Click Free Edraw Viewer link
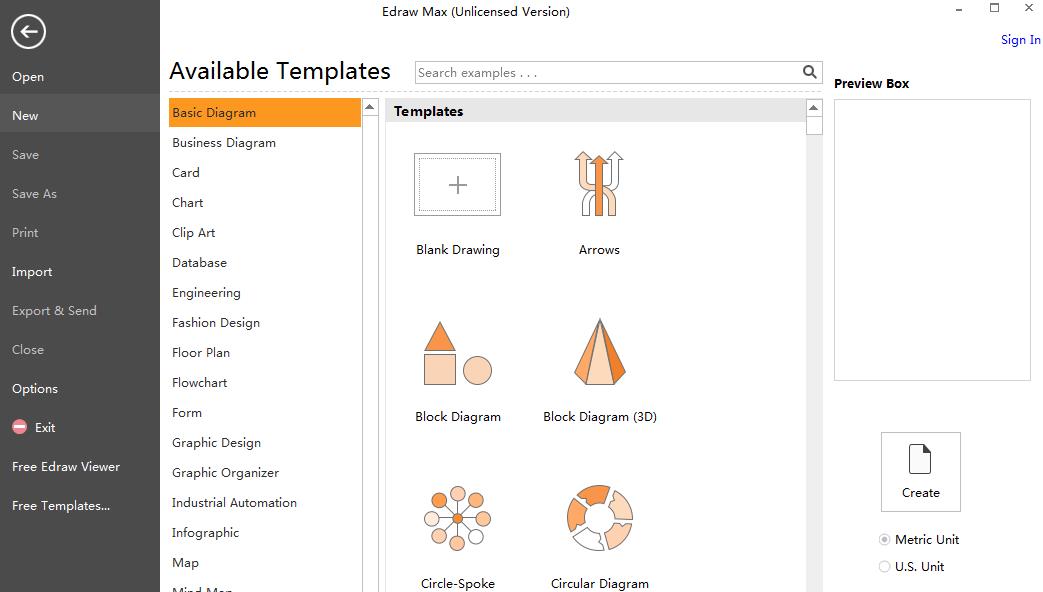Screen dimensions: 1043x592 [x=66, y=467]
